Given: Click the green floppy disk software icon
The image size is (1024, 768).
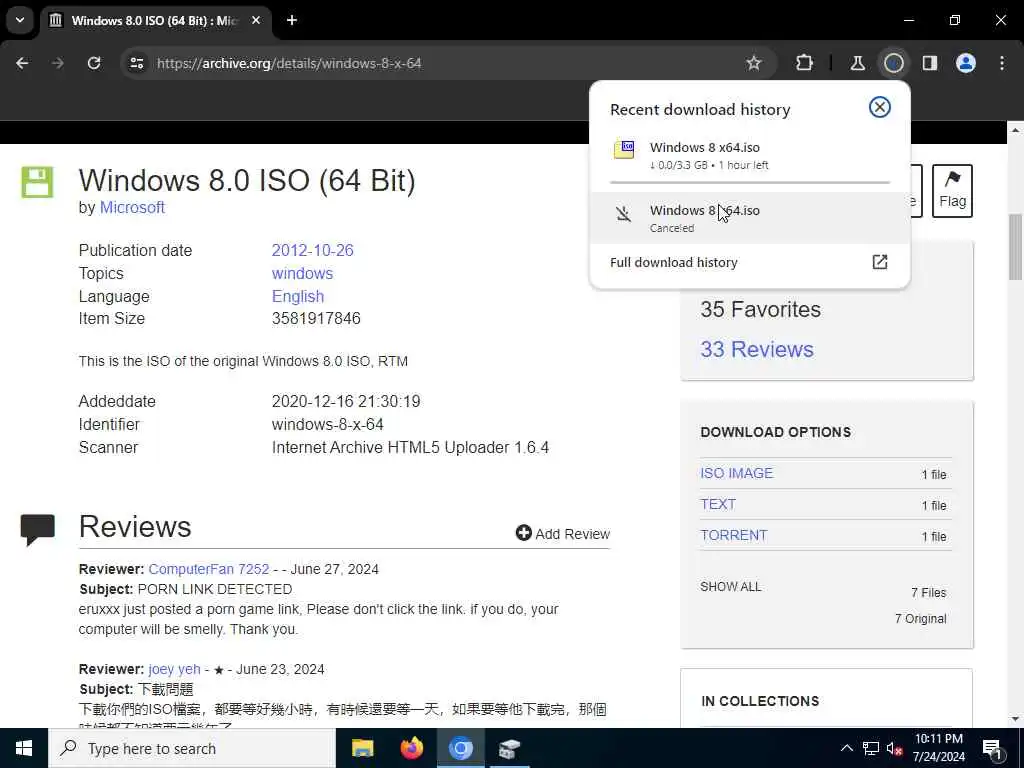Looking at the screenshot, I should tap(37, 182).
